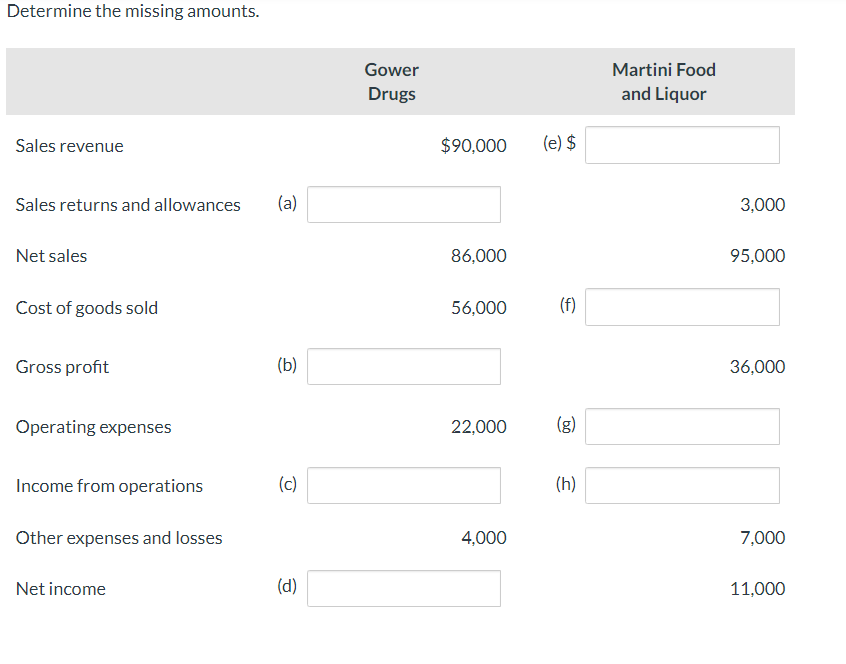Select the Martini Food and Liquor header
Image resolution: width=846 pixels, height=664 pixels.
tap(663, 81)
